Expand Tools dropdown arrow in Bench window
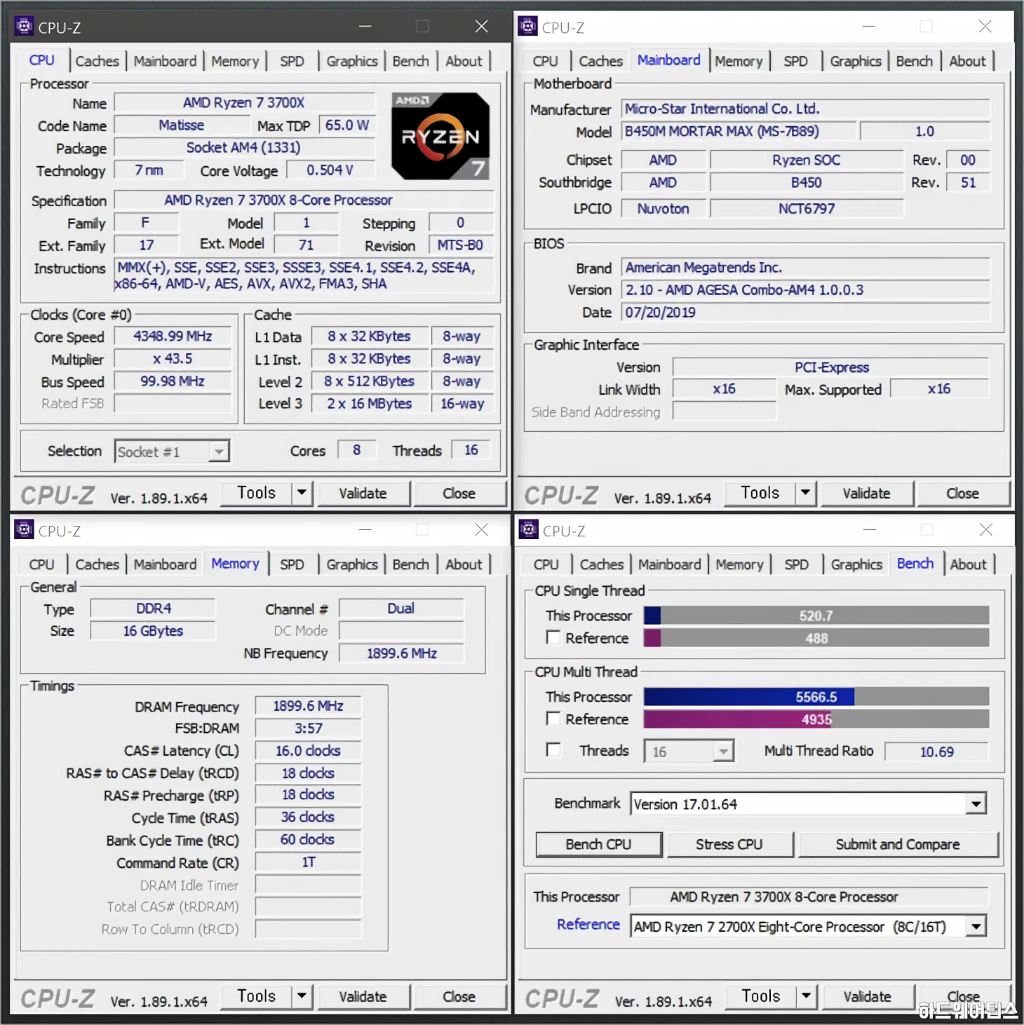1024x1025 pixels. [806, 996]
